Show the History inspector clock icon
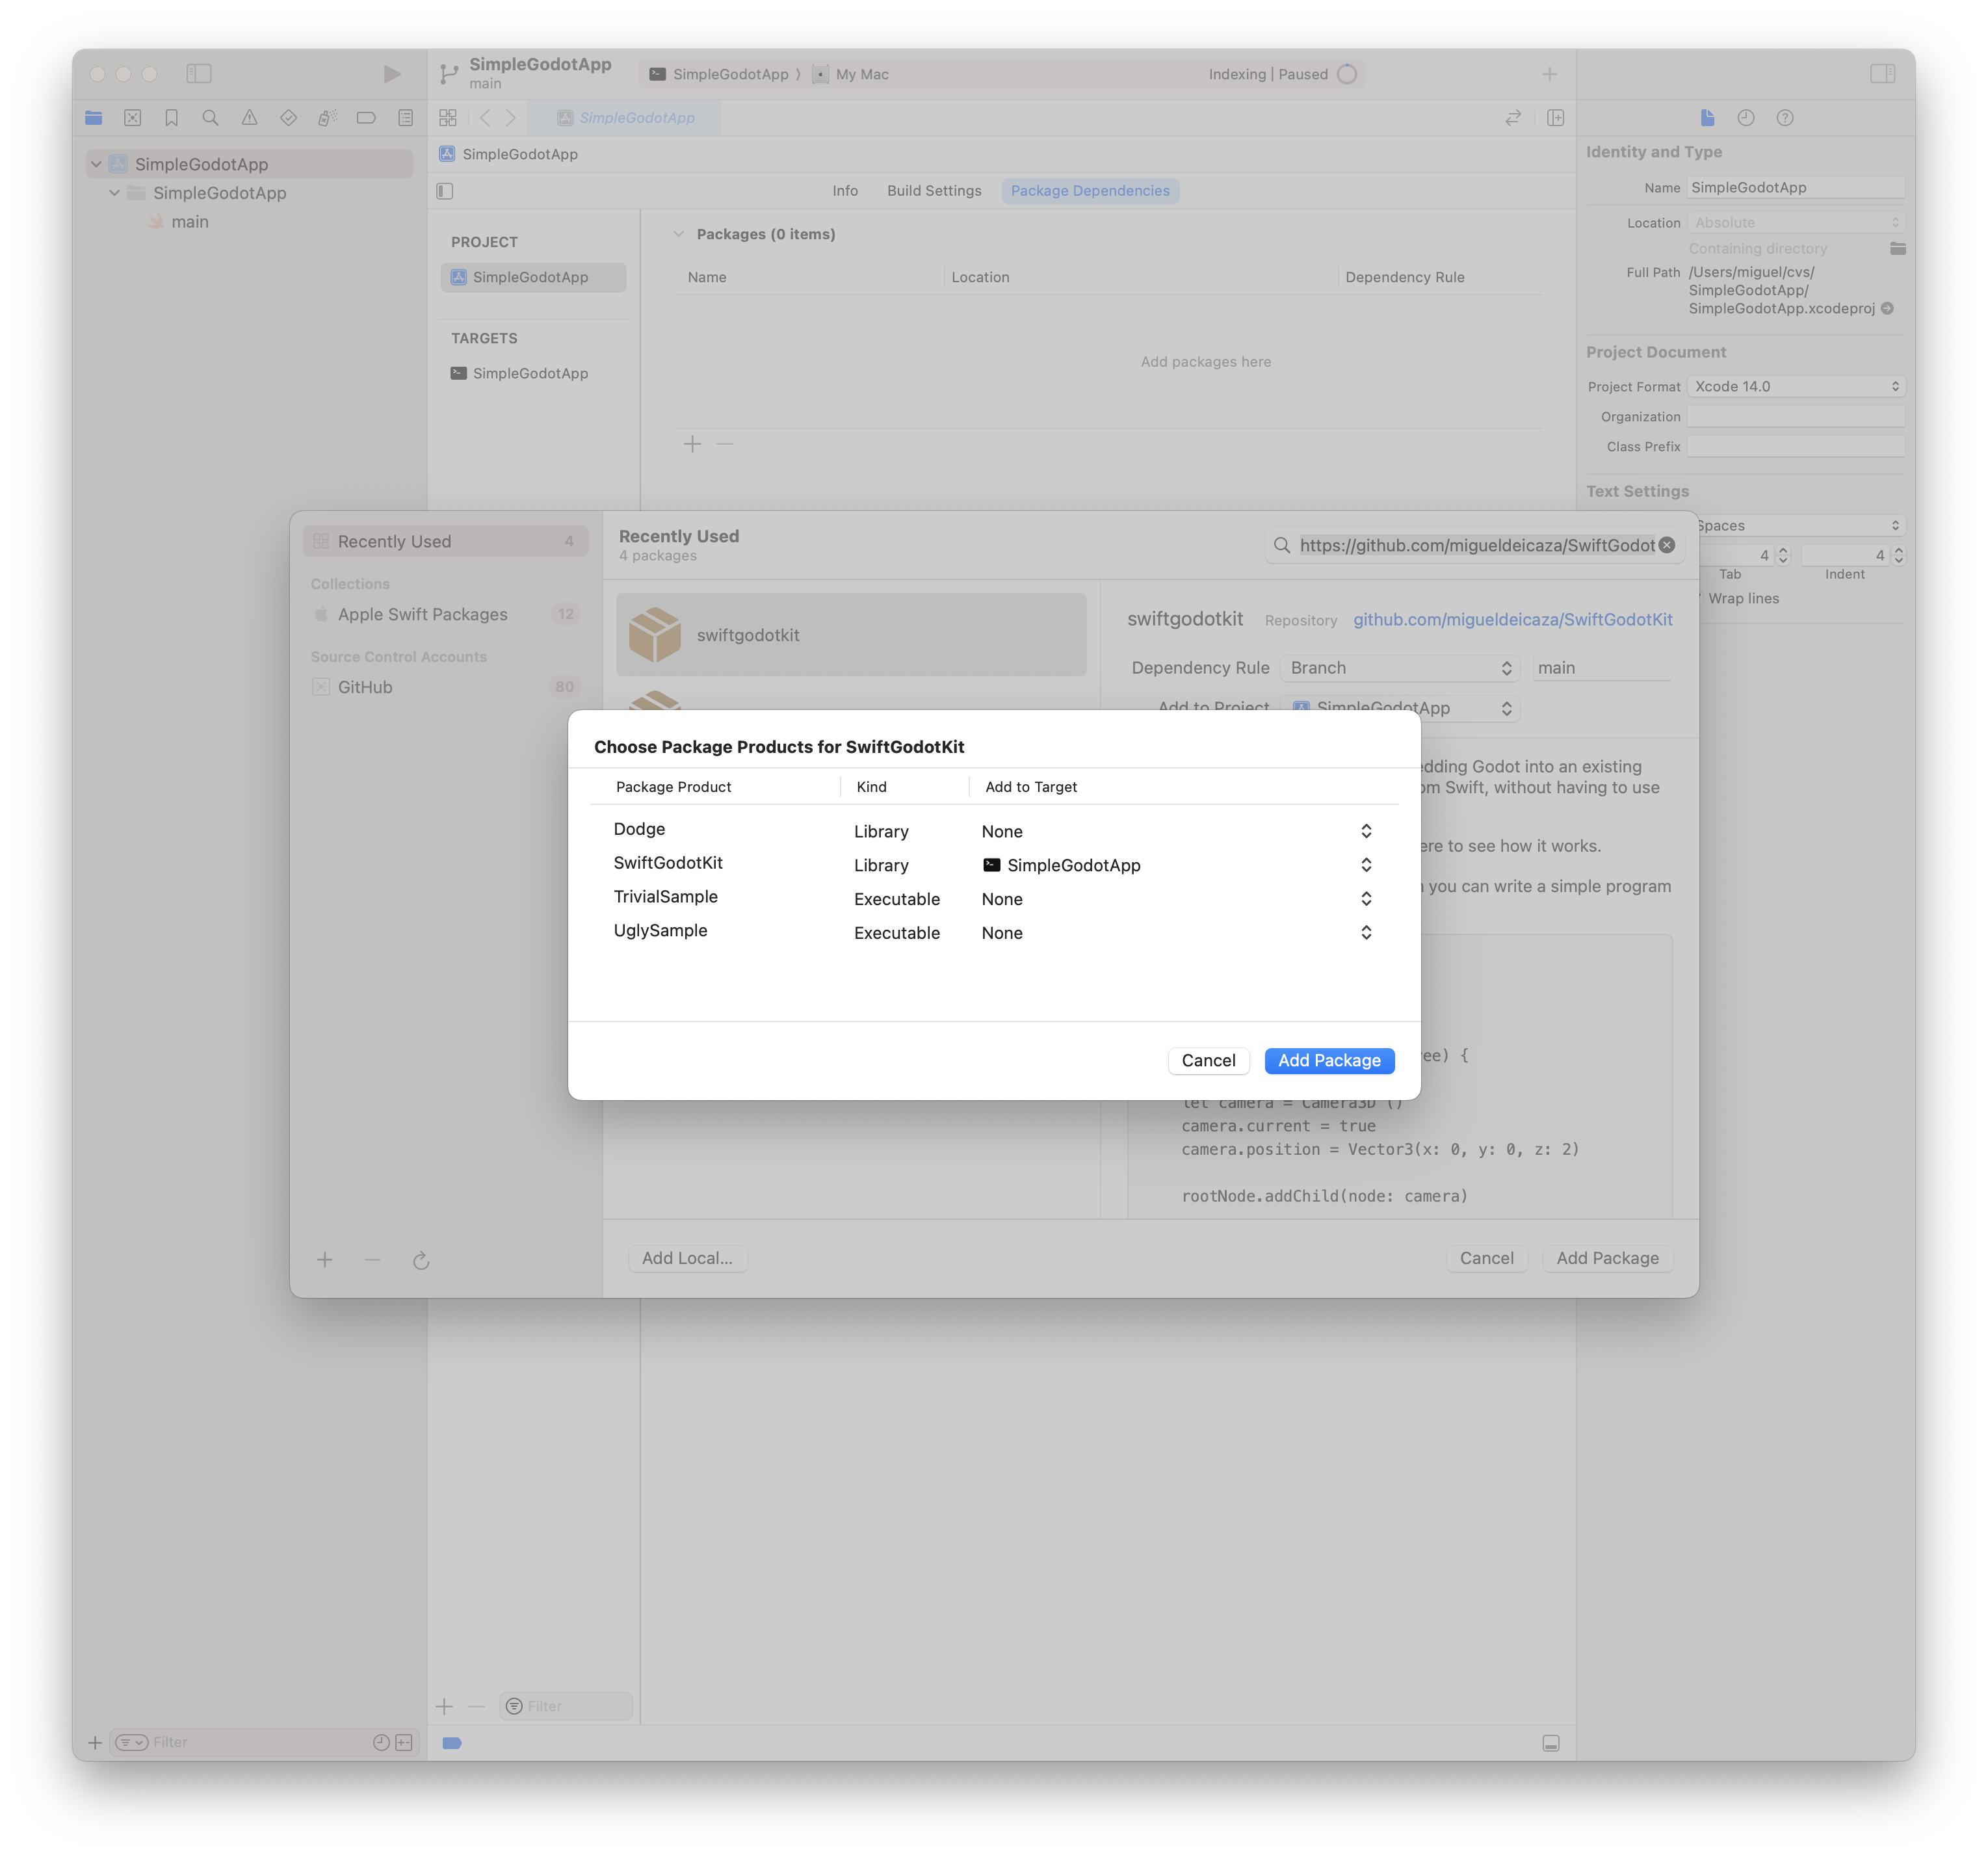 (1745, 118)
